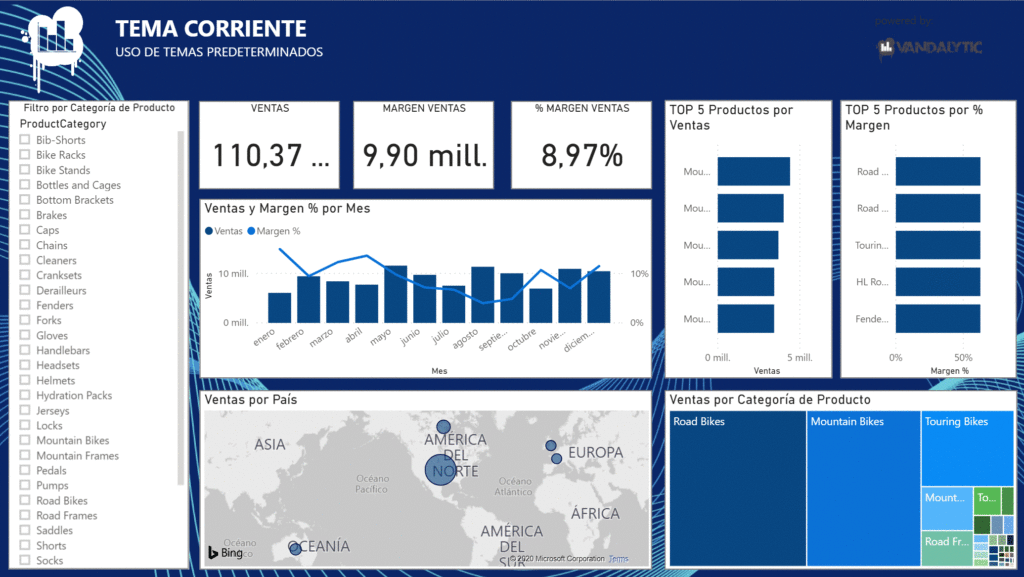
Task: Tick the Road Frames checkbox
Action: click(25, 515)
